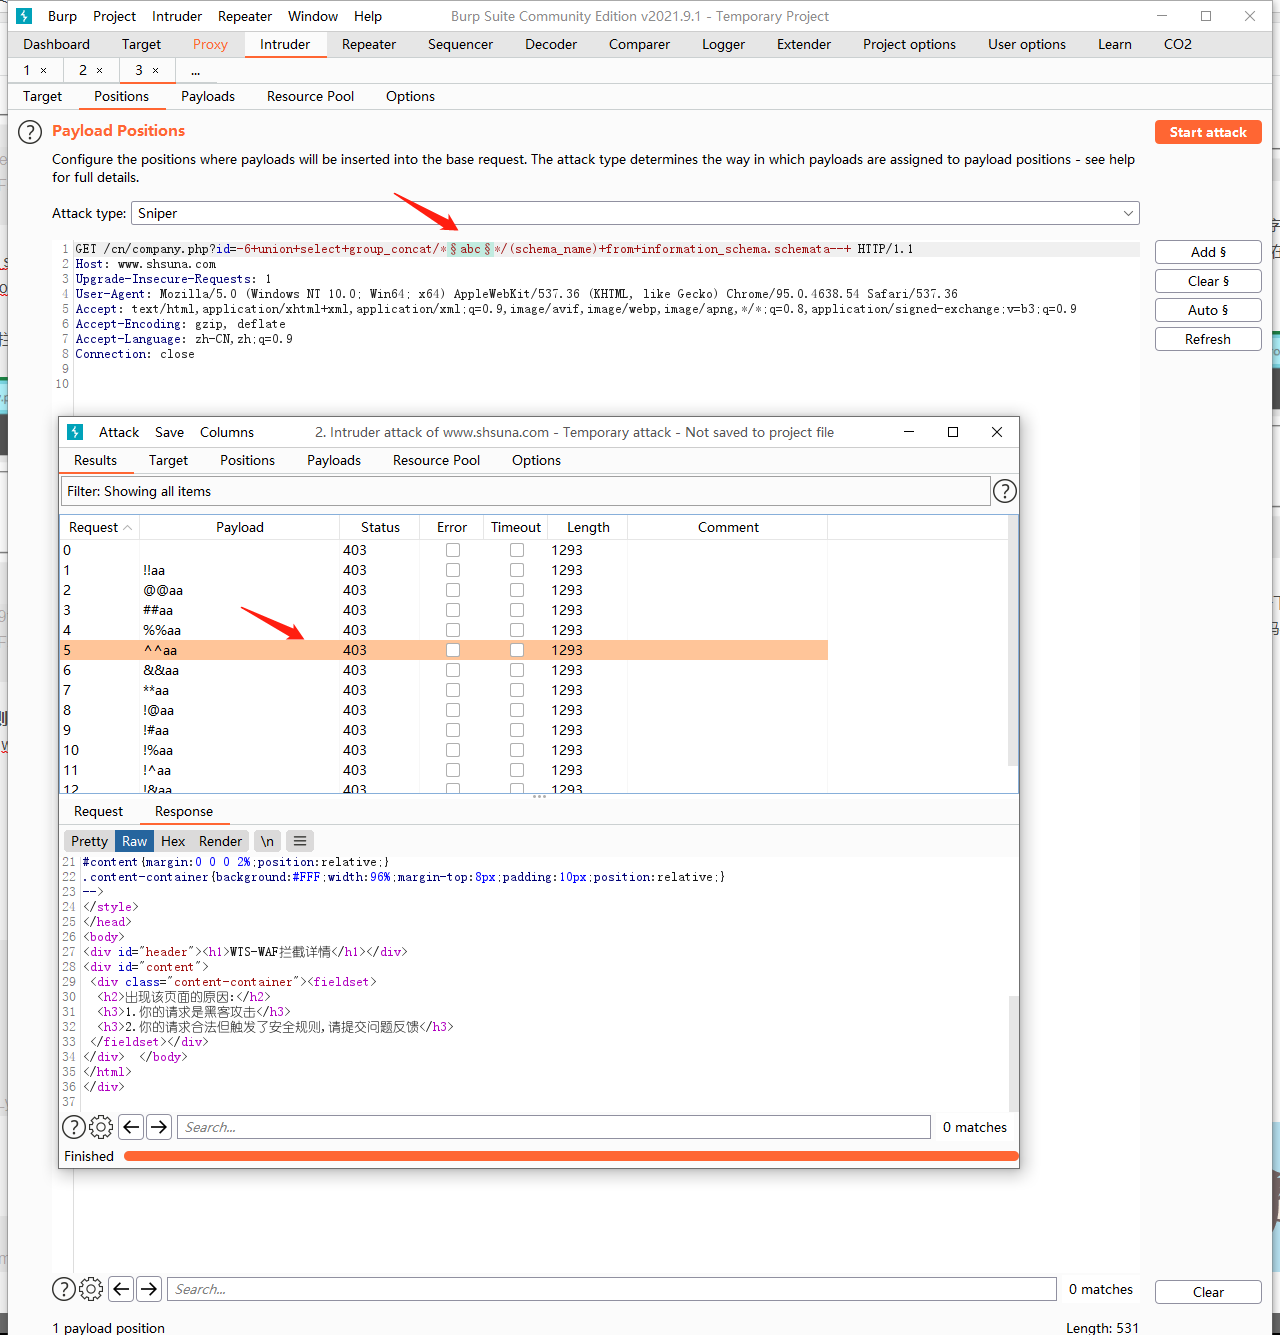Toggle the \n non-printable characters view
This screenshot has width=1280, height=1335.
point(267,841)
